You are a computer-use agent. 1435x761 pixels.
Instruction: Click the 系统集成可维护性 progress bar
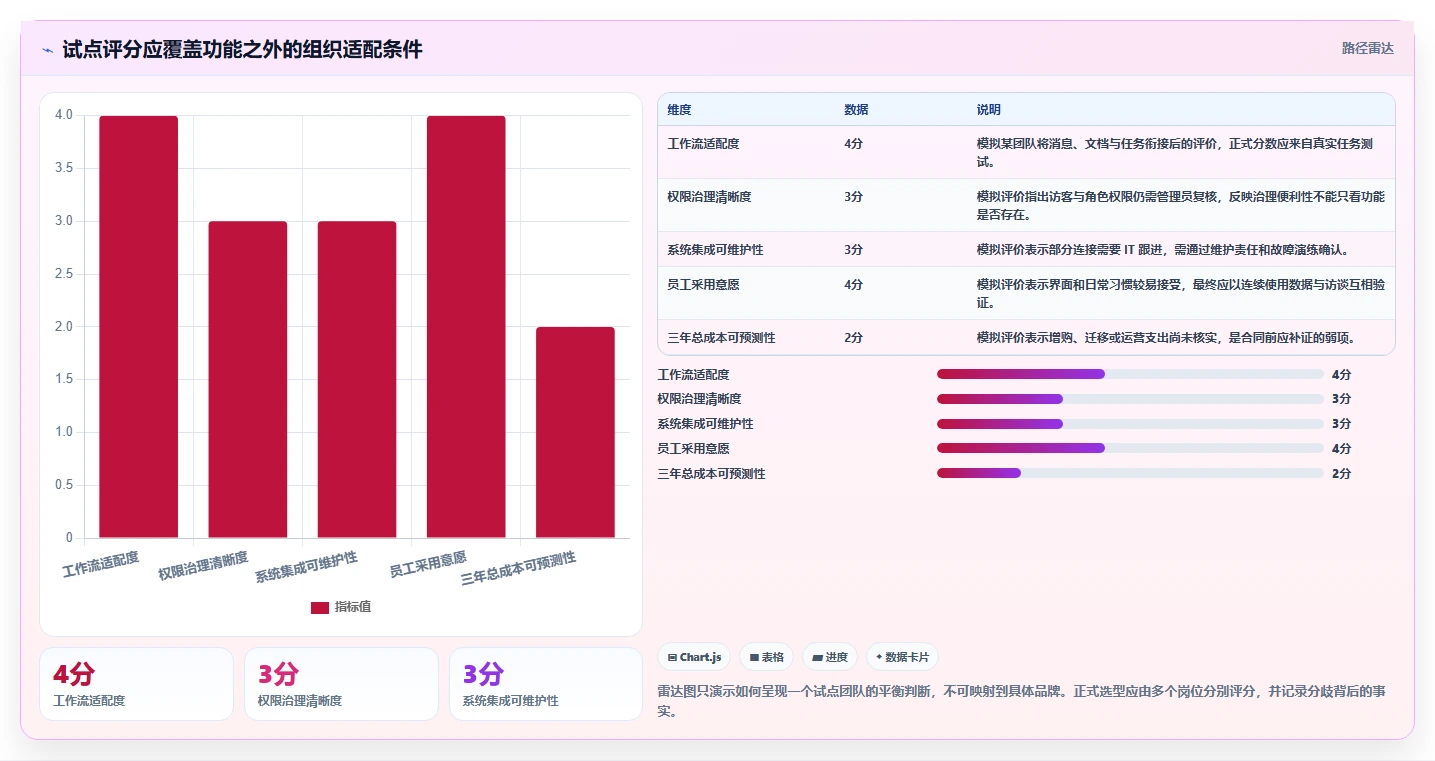[x=1130, y=424]
